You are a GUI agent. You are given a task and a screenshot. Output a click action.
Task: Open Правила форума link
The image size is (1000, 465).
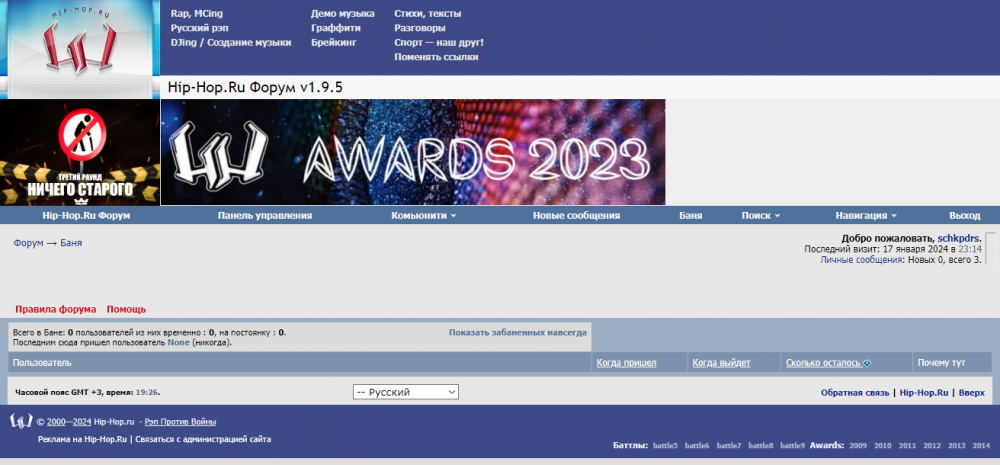point(55,309)
